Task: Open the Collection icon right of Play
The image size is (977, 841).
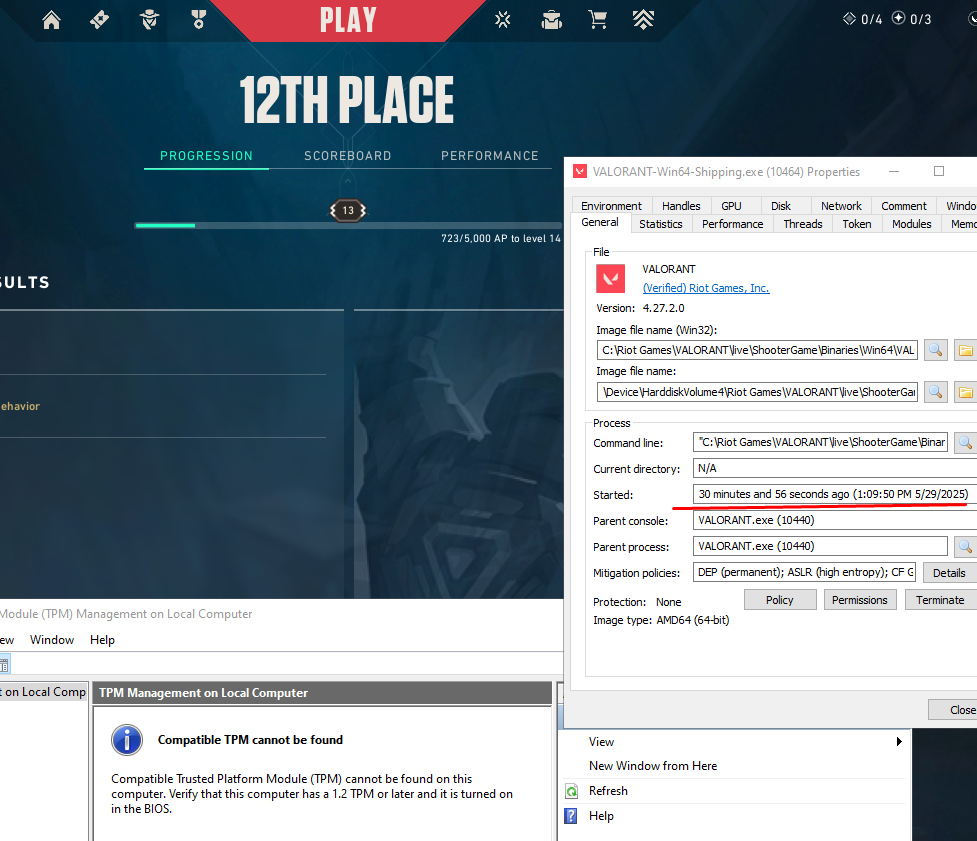Action: click(503, 20)
